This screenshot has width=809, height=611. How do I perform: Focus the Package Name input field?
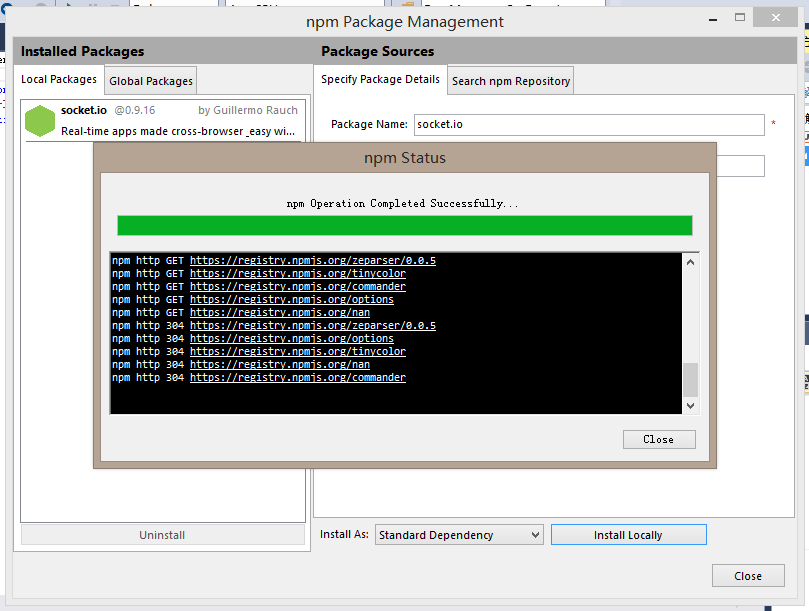pos(588,125)
